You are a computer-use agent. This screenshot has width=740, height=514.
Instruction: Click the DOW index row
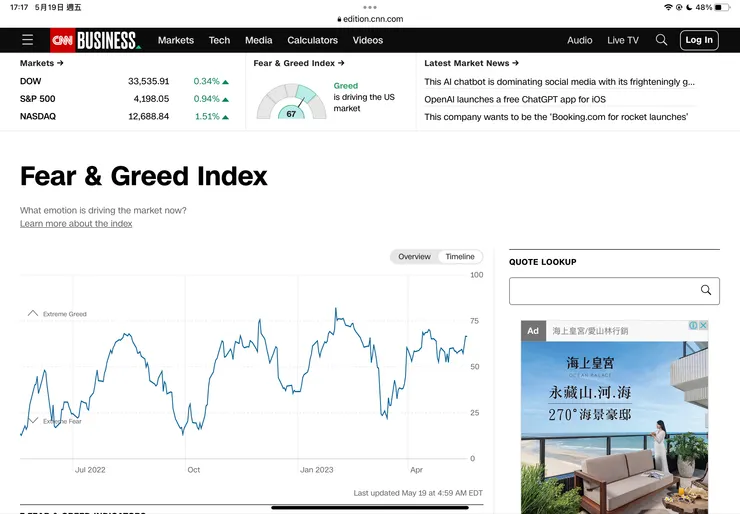pyautogui.click(x=124, y=81)
